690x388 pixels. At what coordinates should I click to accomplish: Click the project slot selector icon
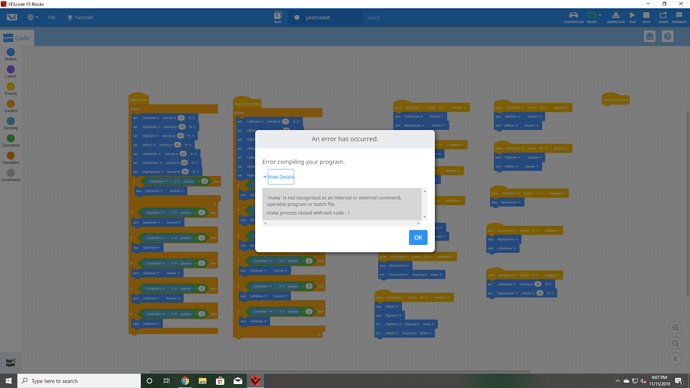coord(278,17)
